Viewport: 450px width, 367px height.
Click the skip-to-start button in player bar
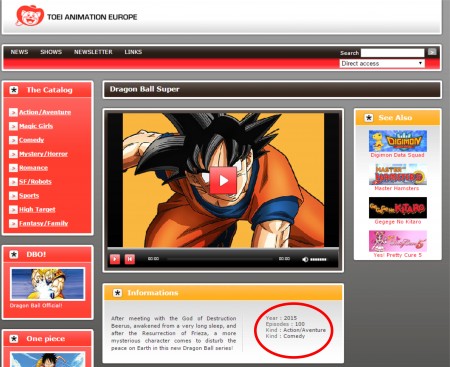130,259
